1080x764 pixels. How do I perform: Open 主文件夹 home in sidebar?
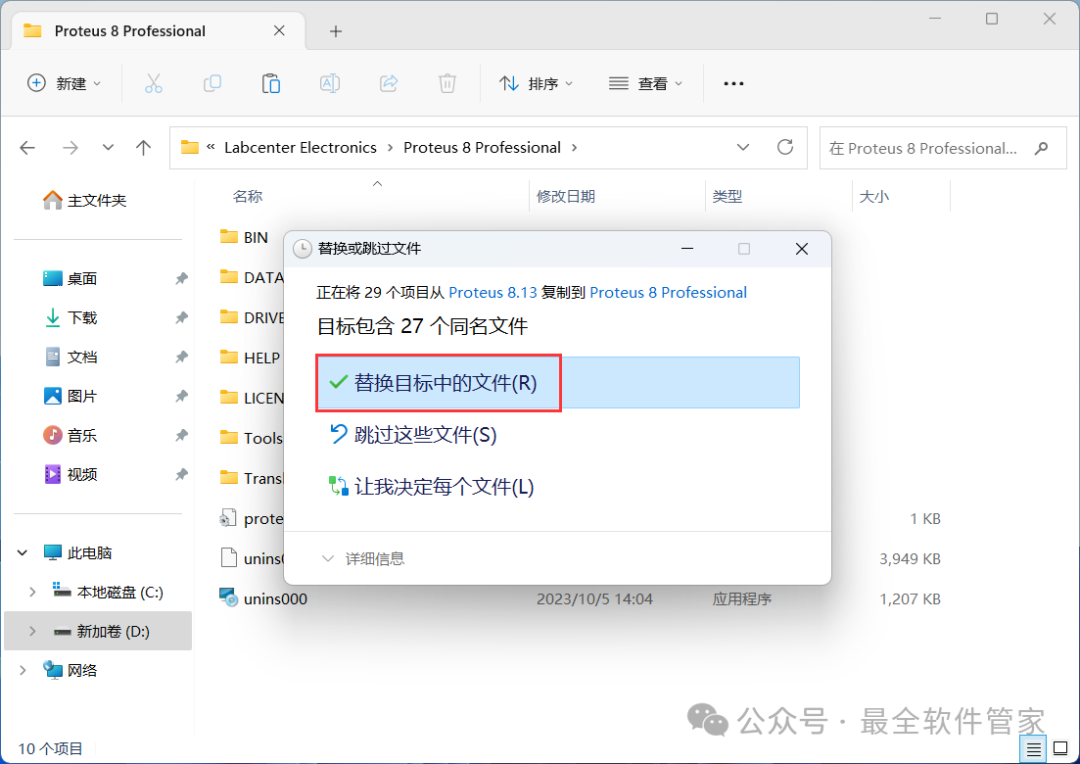click(85, 200)
